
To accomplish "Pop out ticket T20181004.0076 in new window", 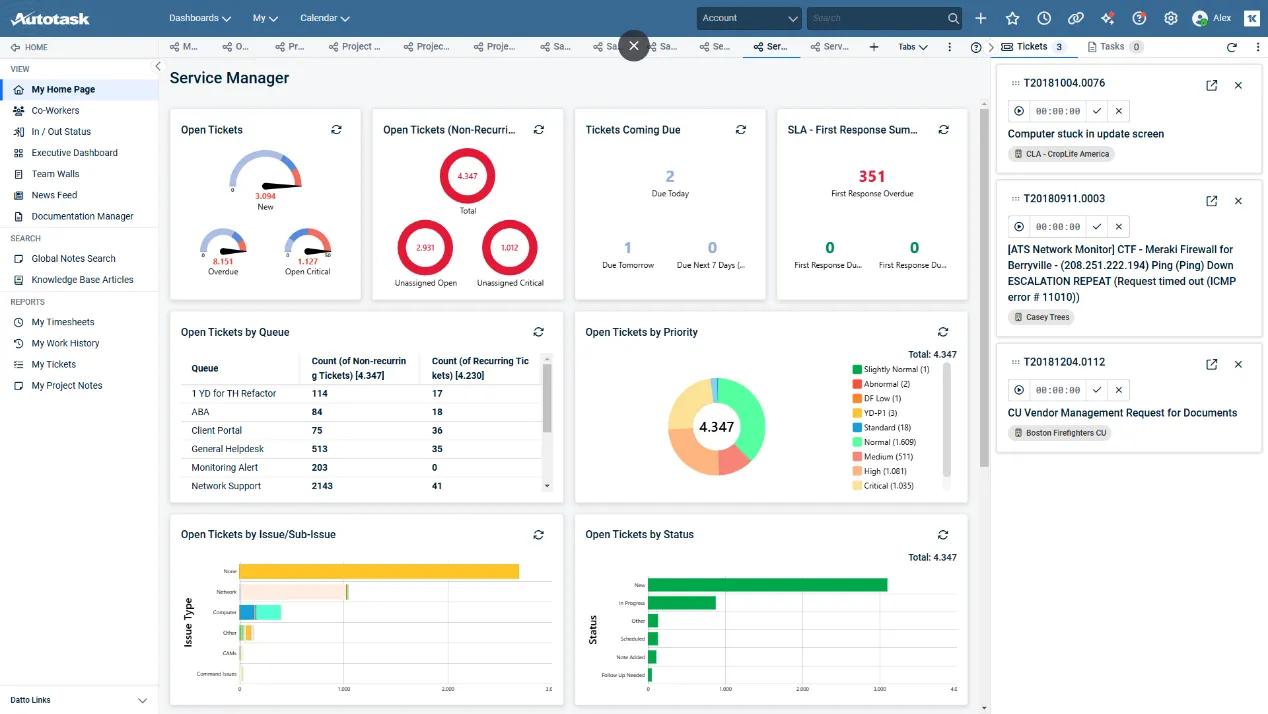I will click(1212, 85).
